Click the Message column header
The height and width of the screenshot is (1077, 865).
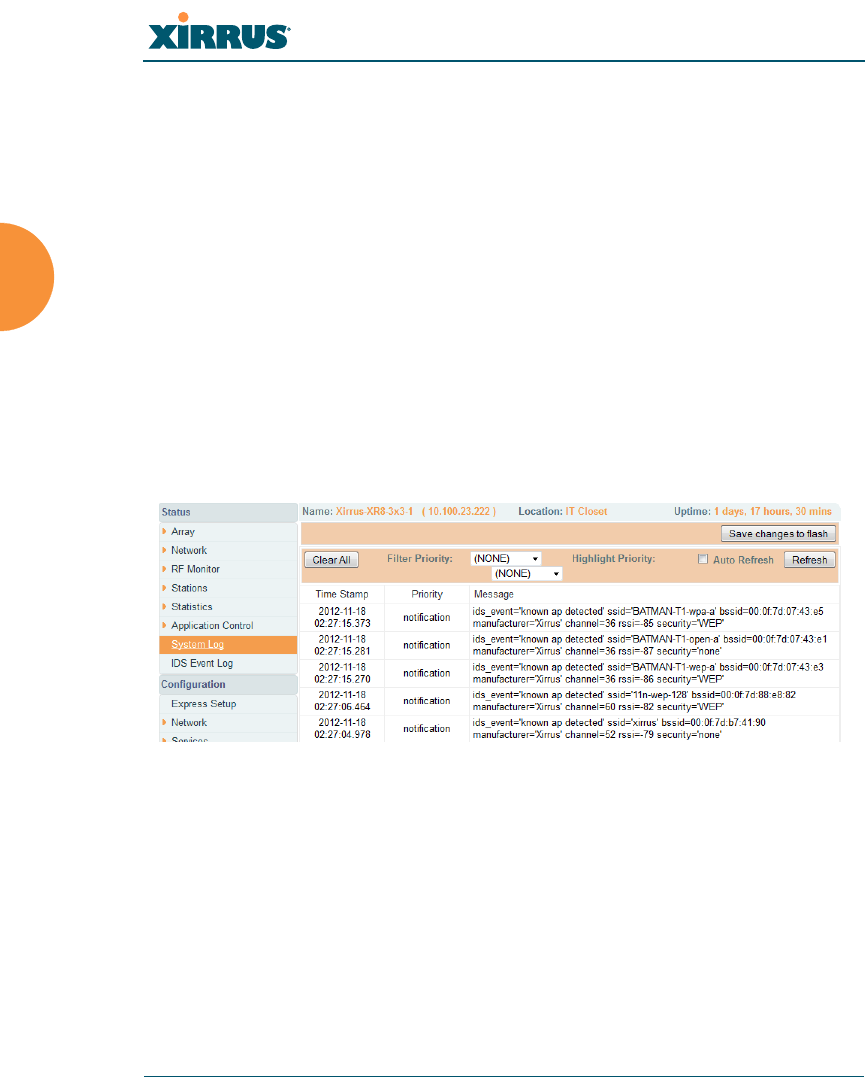click(493, 594)
